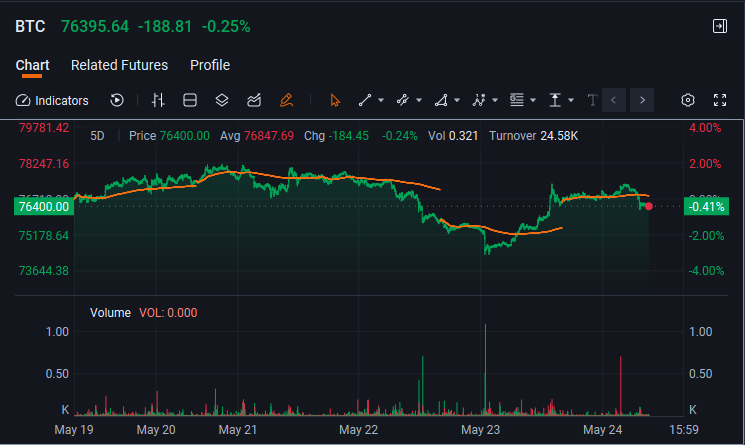Click the red last-price dot on the chart
This screenshot has width=745, height=445.
click(x=649, y=206)
